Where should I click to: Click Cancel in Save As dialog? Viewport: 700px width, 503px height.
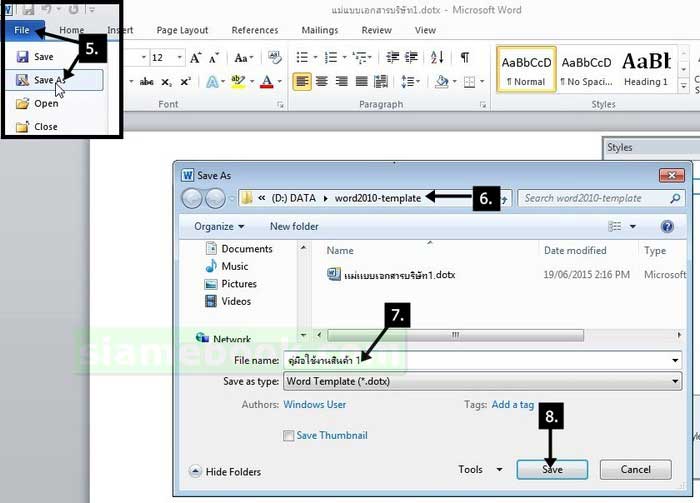pyautogui.click(x=636, y=470)
